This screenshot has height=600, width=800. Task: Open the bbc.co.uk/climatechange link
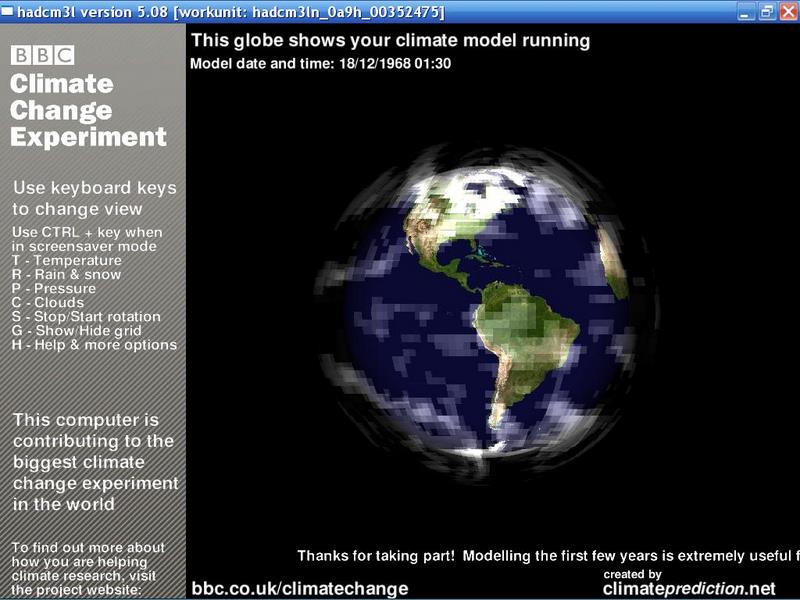click(300, 588)
